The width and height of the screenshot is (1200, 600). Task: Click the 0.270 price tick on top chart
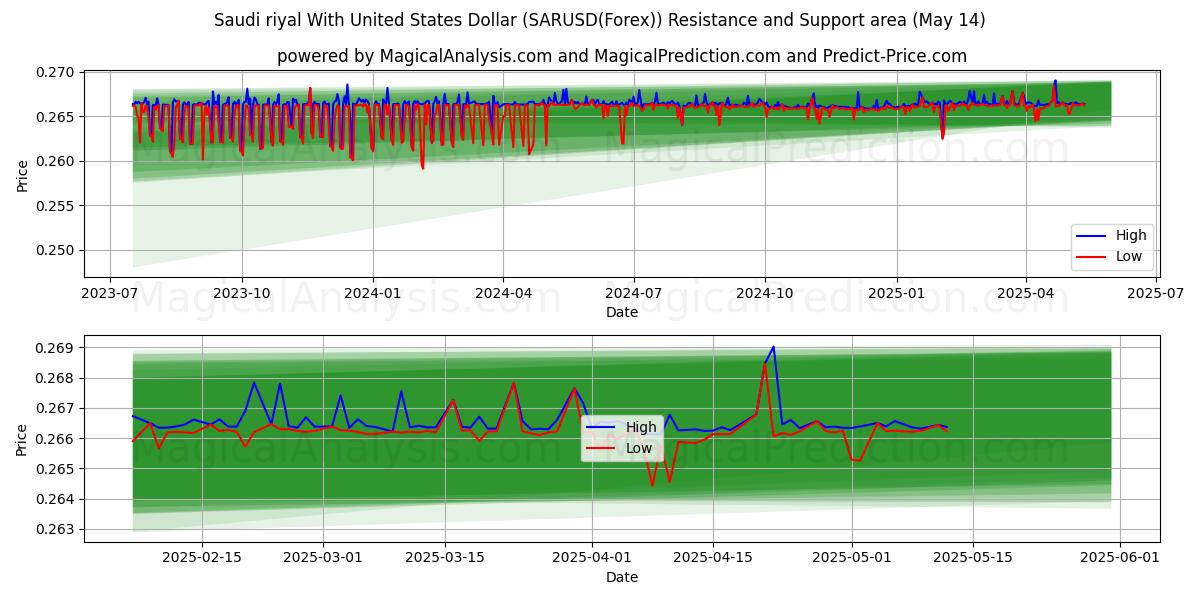pos(56,73)
